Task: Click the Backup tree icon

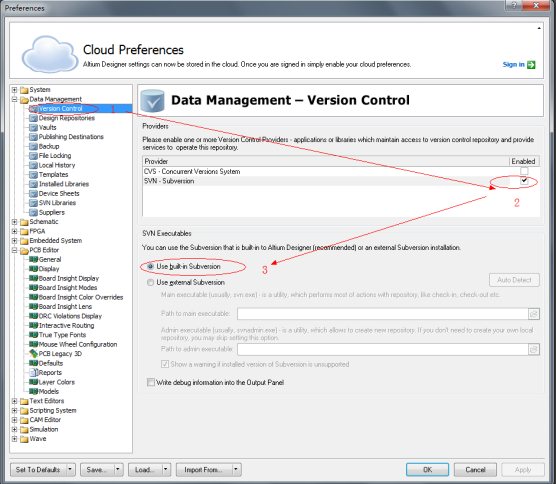Action: point(33,146)
